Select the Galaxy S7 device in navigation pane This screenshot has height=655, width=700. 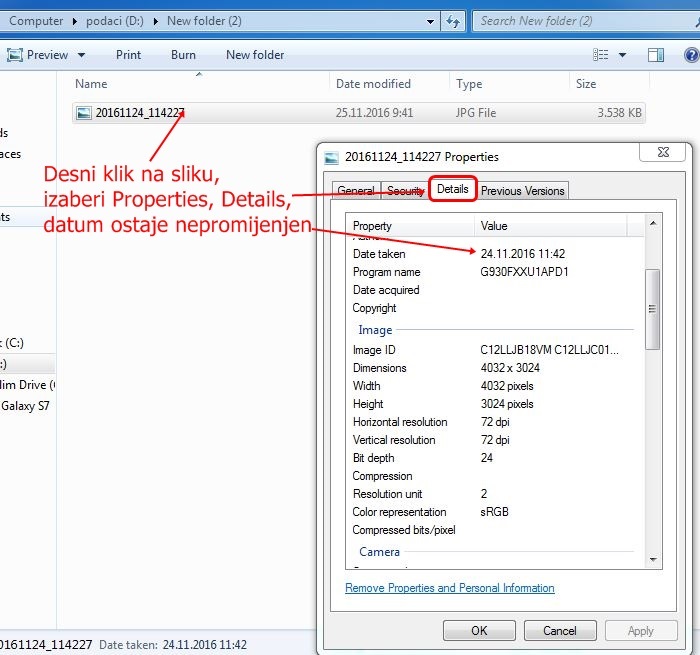[25, 406]
